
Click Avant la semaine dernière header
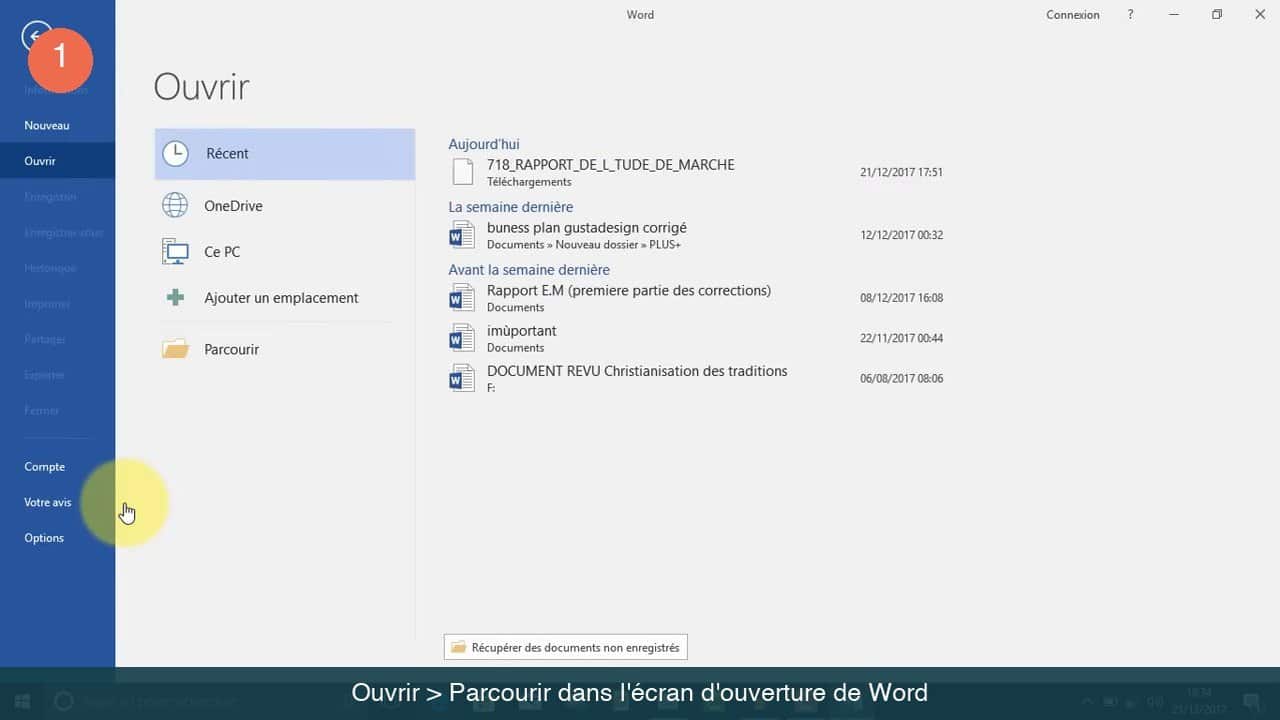coord(529,270)
